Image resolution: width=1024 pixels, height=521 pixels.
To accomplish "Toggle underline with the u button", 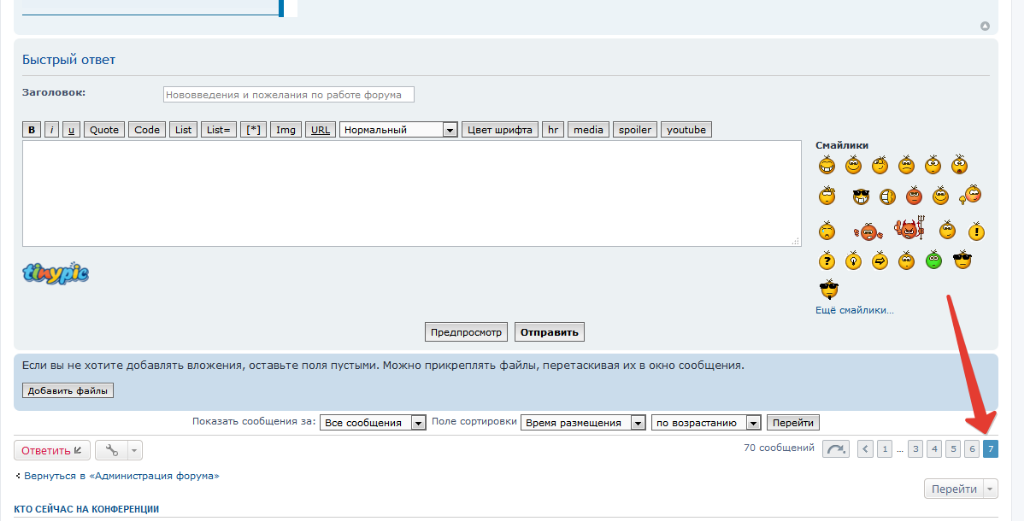I will click(x=71, y=130).
